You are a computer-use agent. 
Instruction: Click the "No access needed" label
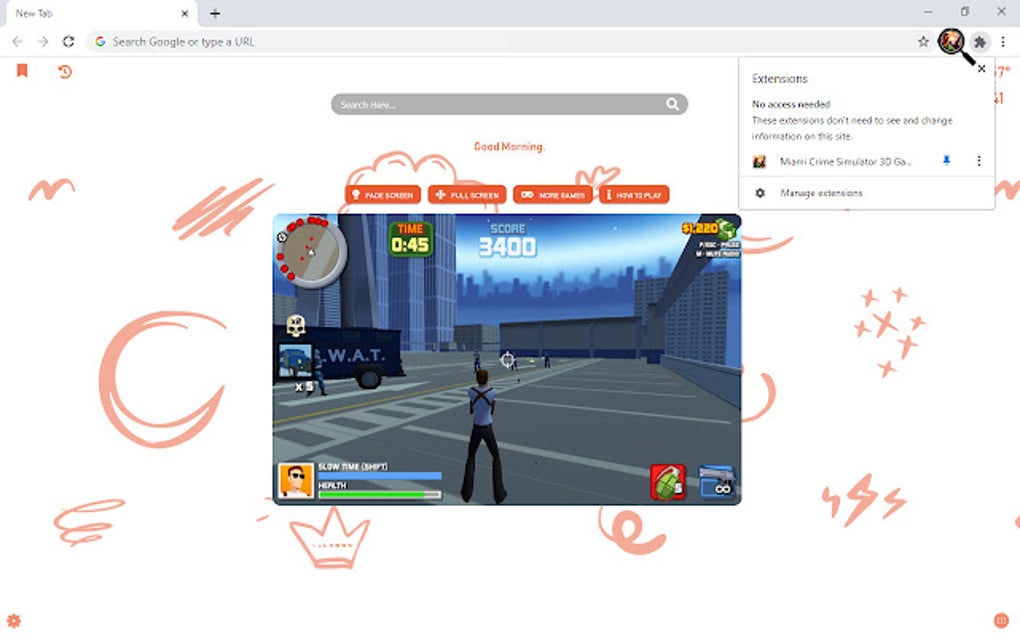click(x=791, y=104)
